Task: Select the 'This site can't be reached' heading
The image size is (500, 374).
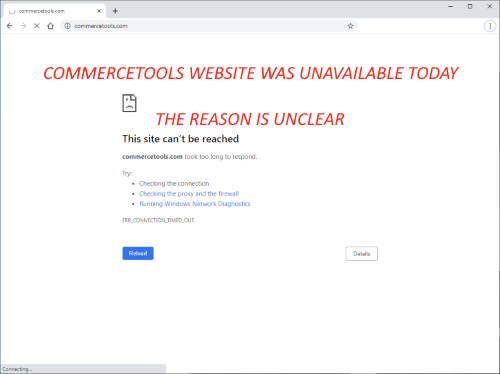Action: 180,139
